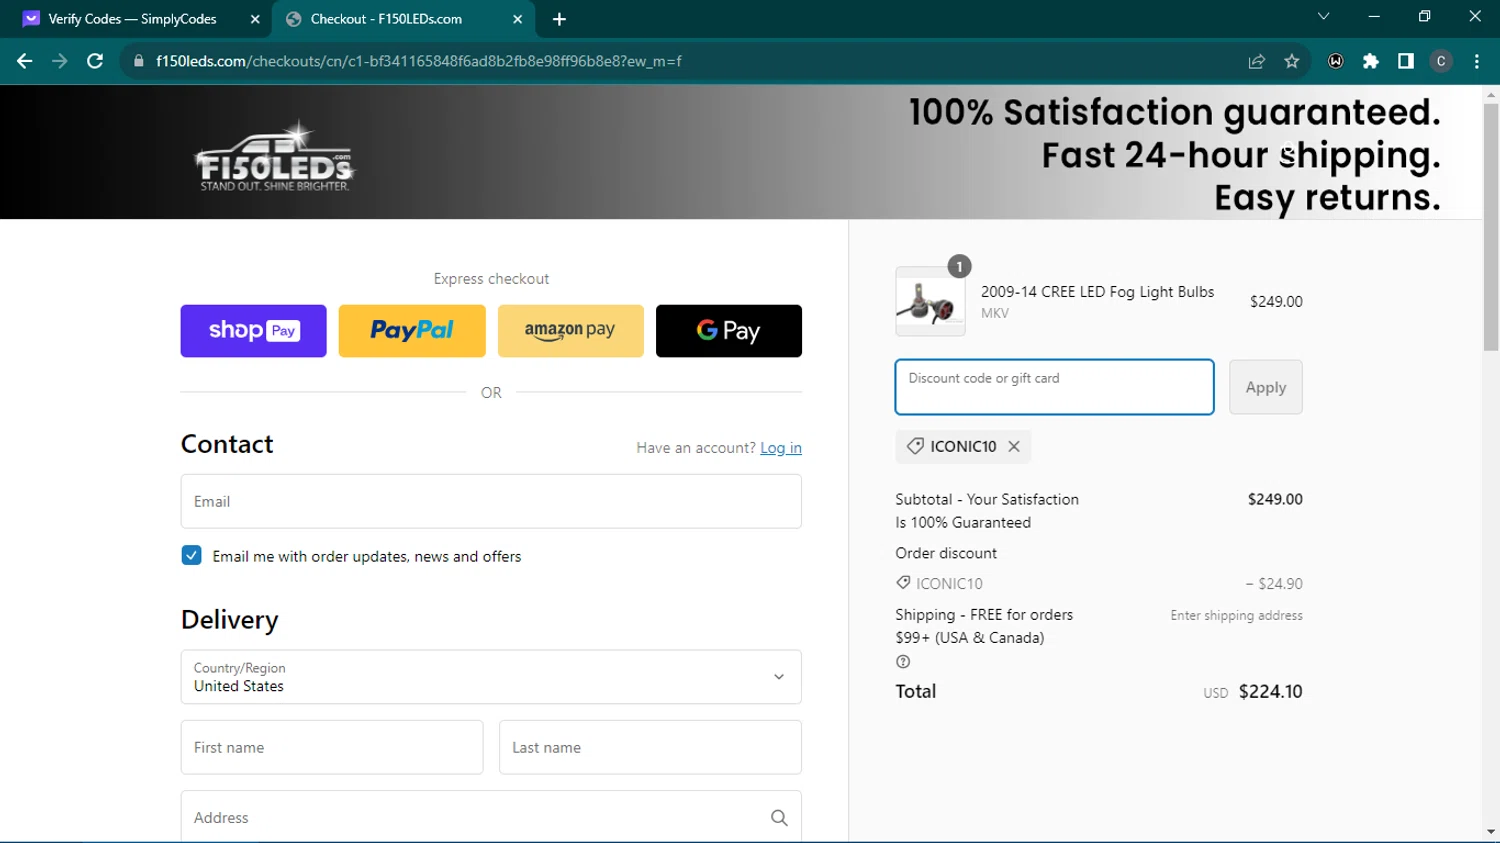Pay with PayPal

click(x=412, y=331)
